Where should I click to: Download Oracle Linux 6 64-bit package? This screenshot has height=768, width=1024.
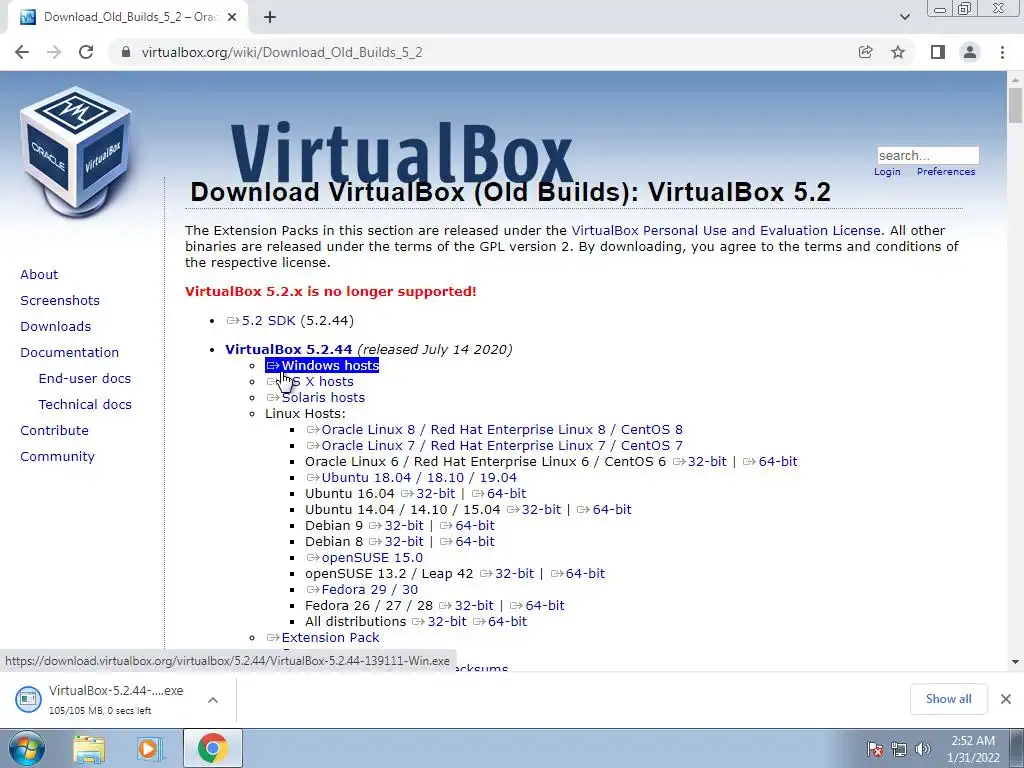pos(771,462)
